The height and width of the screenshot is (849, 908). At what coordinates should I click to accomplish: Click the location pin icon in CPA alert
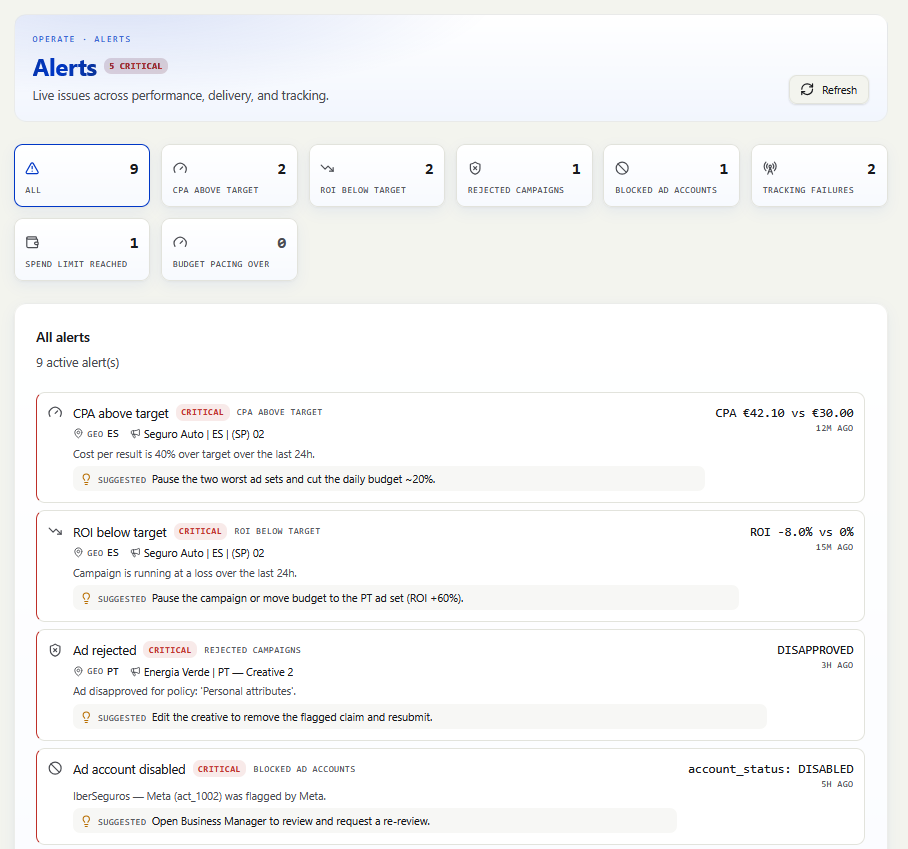(78, 434)
